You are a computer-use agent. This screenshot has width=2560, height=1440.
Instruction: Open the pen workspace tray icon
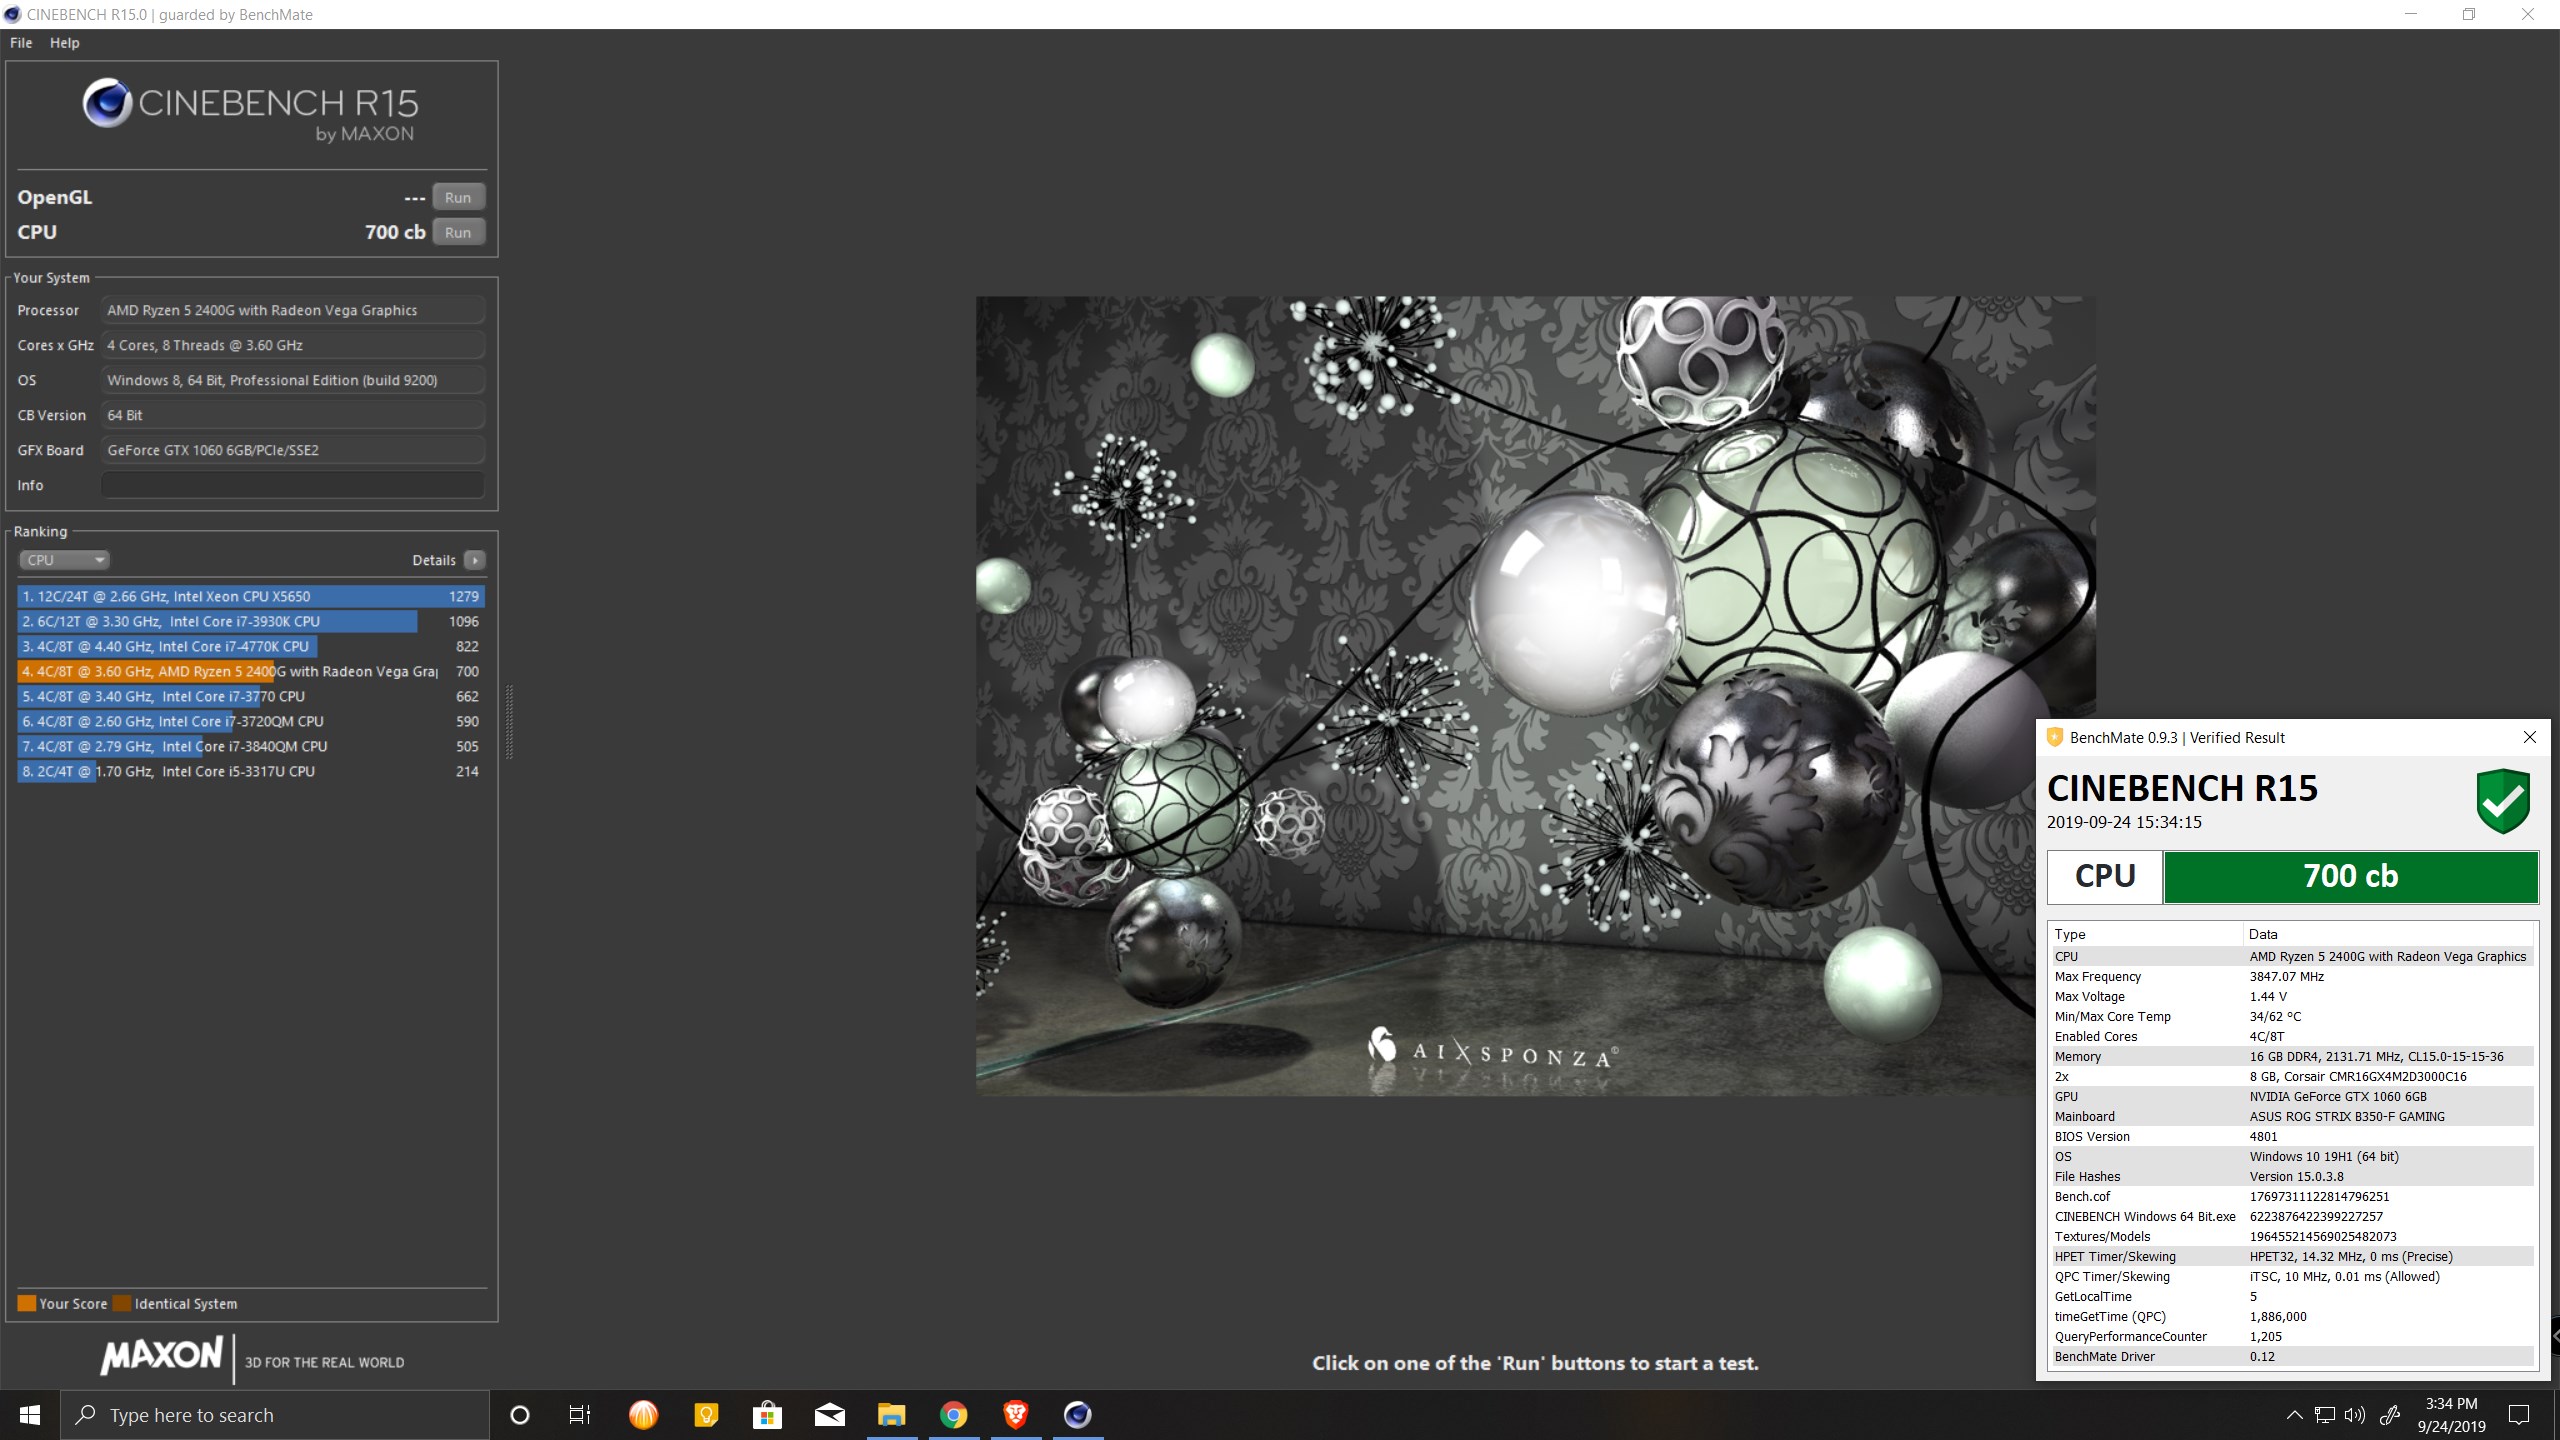[x=2390, y=1415]
